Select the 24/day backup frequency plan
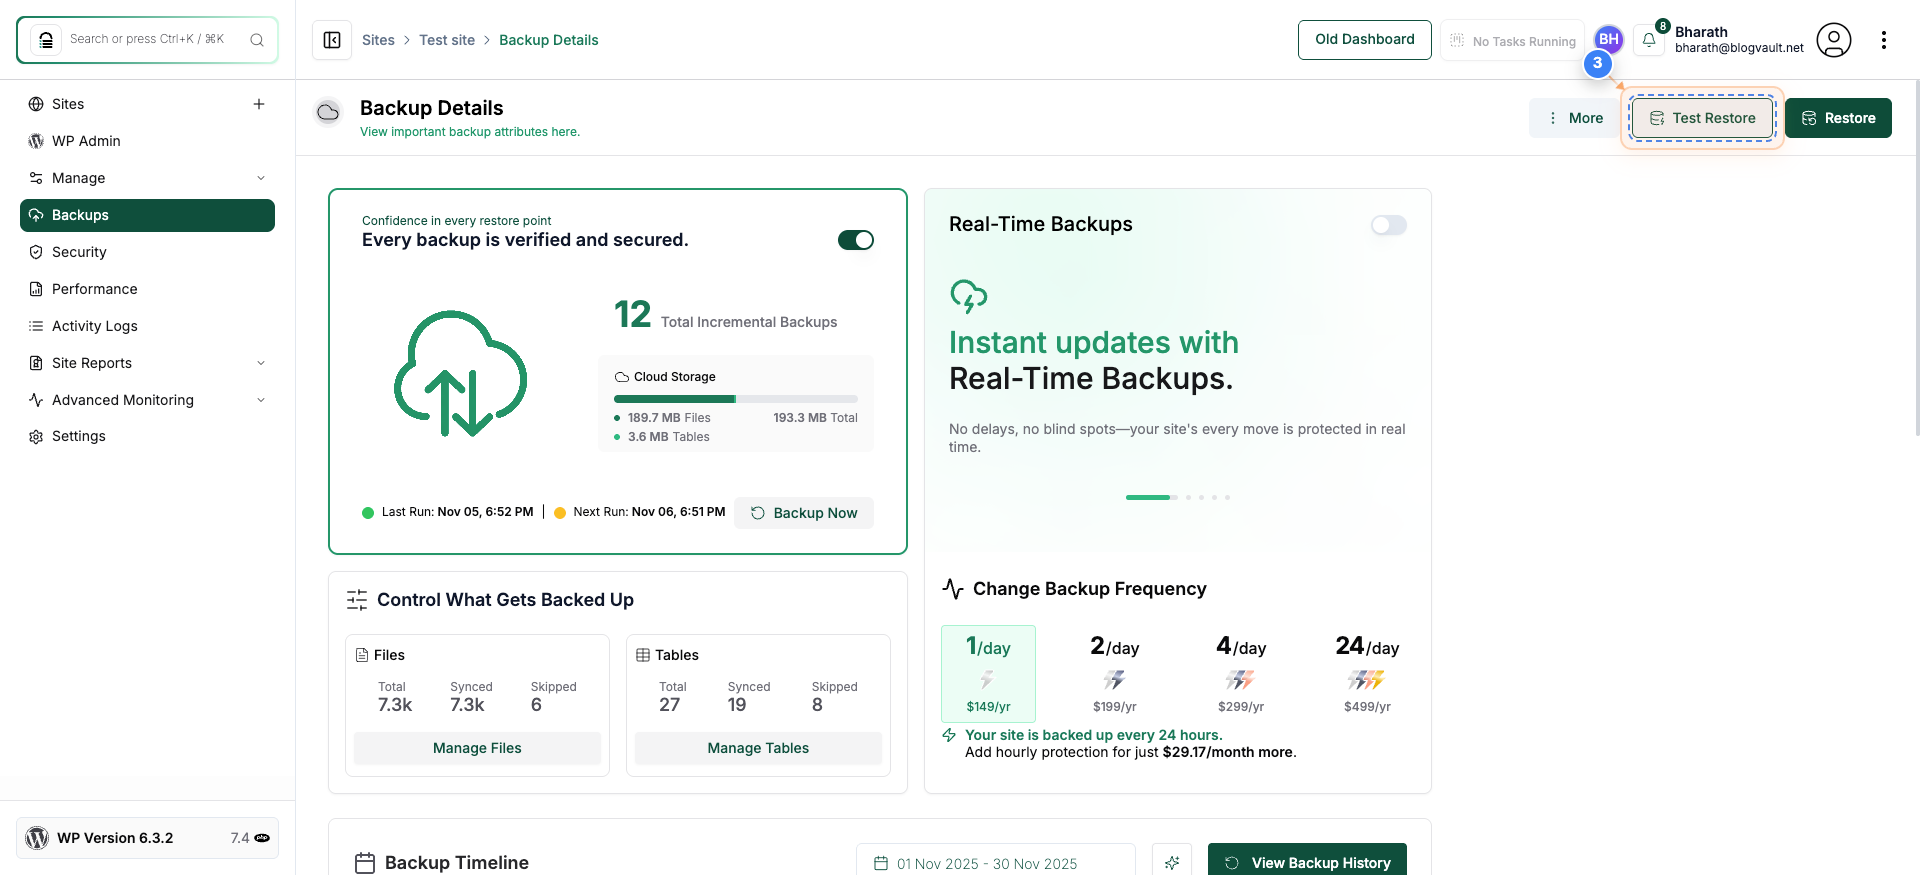Screen dimensions: 1920x875 point(1367,674)
